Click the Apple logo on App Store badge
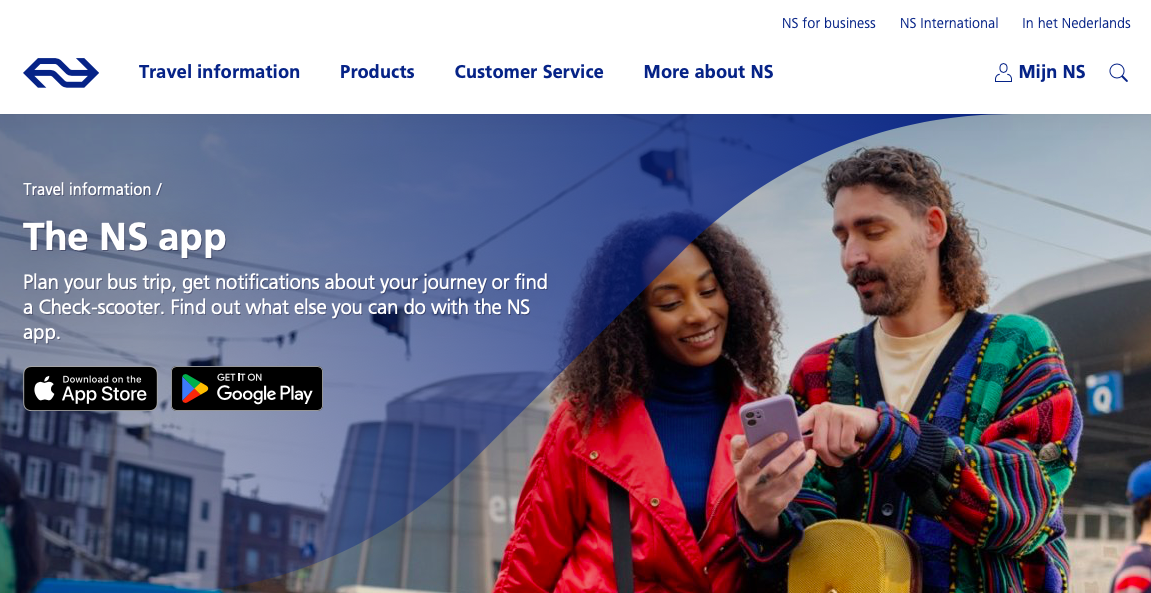The height and width of the screenshot is (593, 1151). [44, 389]
